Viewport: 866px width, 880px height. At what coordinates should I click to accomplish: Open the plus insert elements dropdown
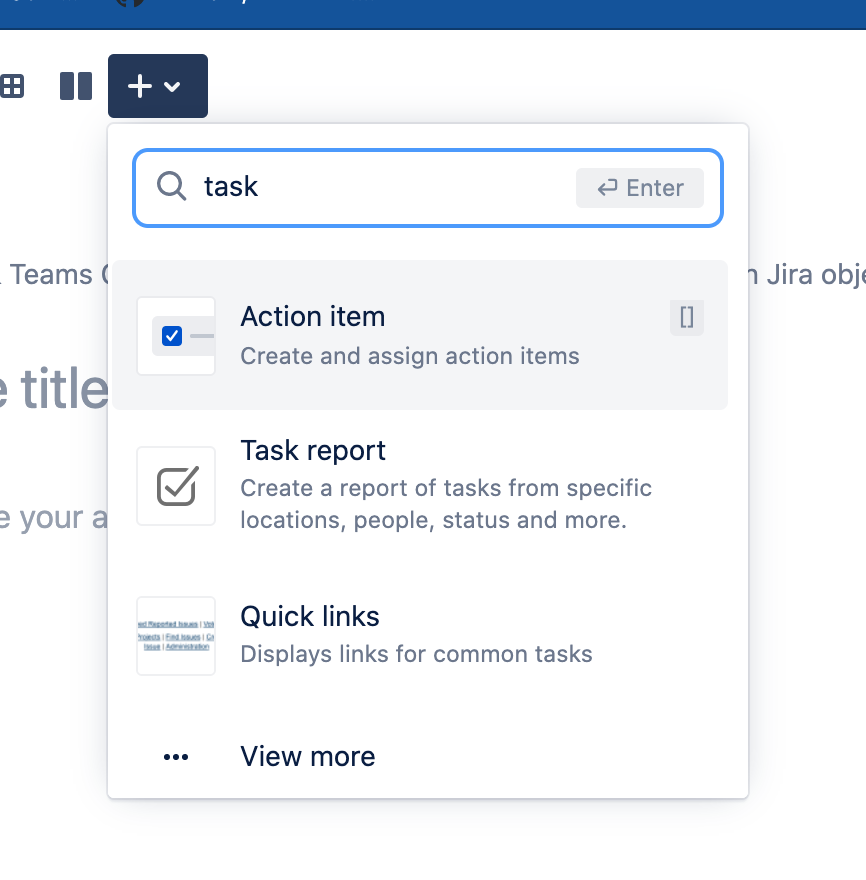coord(158,86)
